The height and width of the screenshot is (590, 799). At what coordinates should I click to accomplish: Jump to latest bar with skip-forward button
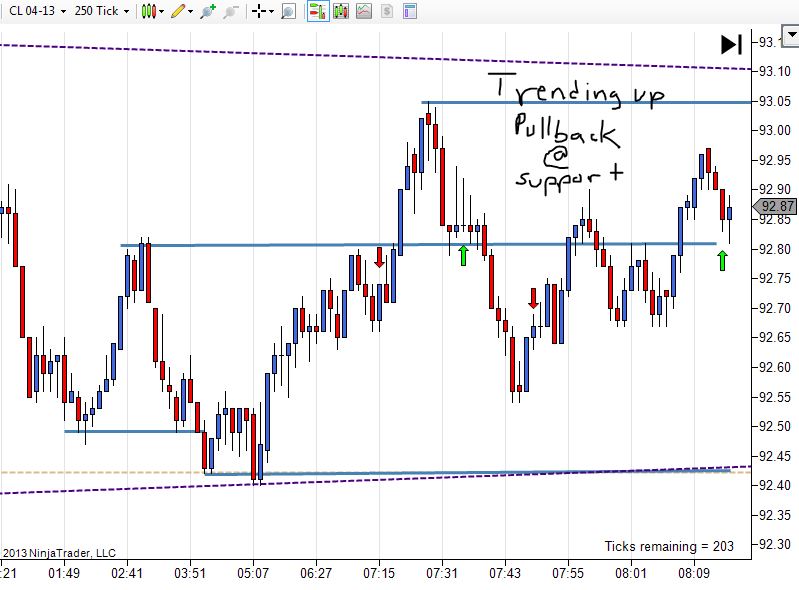731,44
